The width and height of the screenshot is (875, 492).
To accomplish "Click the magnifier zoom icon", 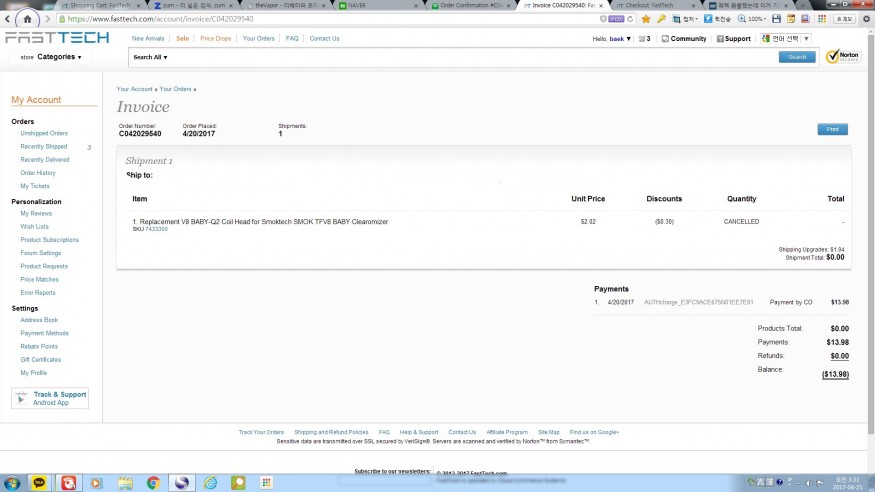I will [742, 19].
